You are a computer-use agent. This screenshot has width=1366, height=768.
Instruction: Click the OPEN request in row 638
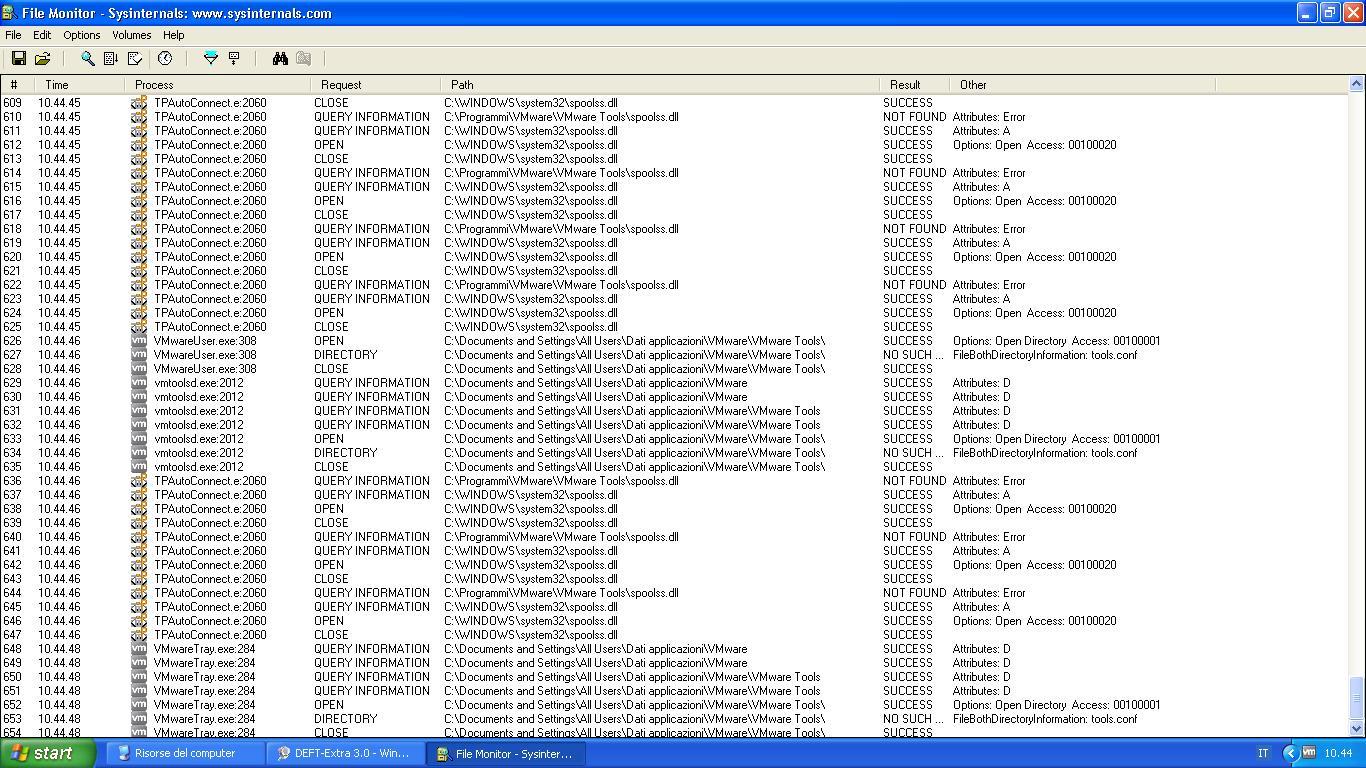point(328,509)
